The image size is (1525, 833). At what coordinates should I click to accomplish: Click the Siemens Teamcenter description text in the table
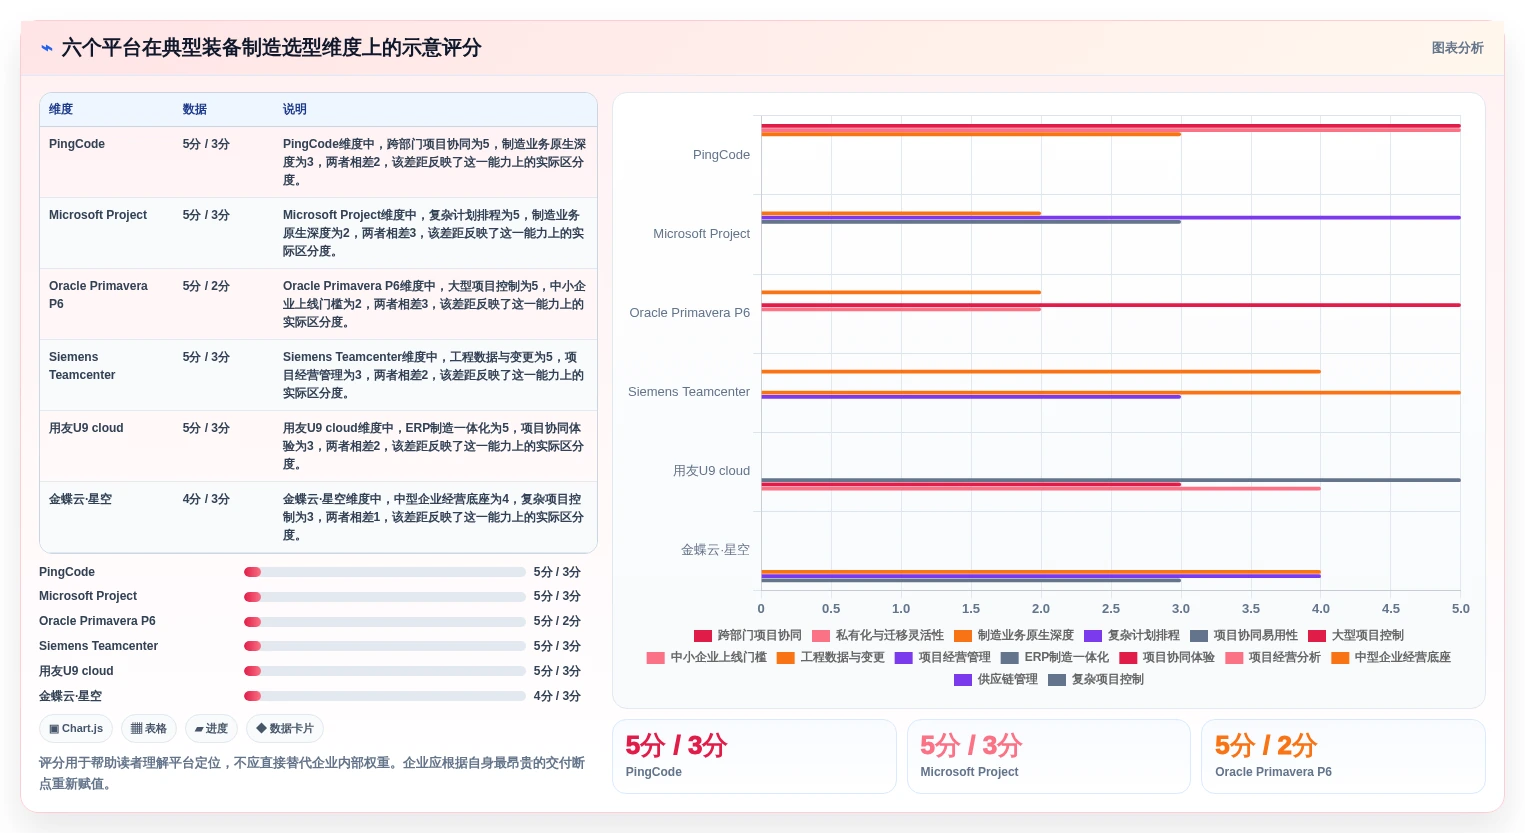(x=434, y=375)
